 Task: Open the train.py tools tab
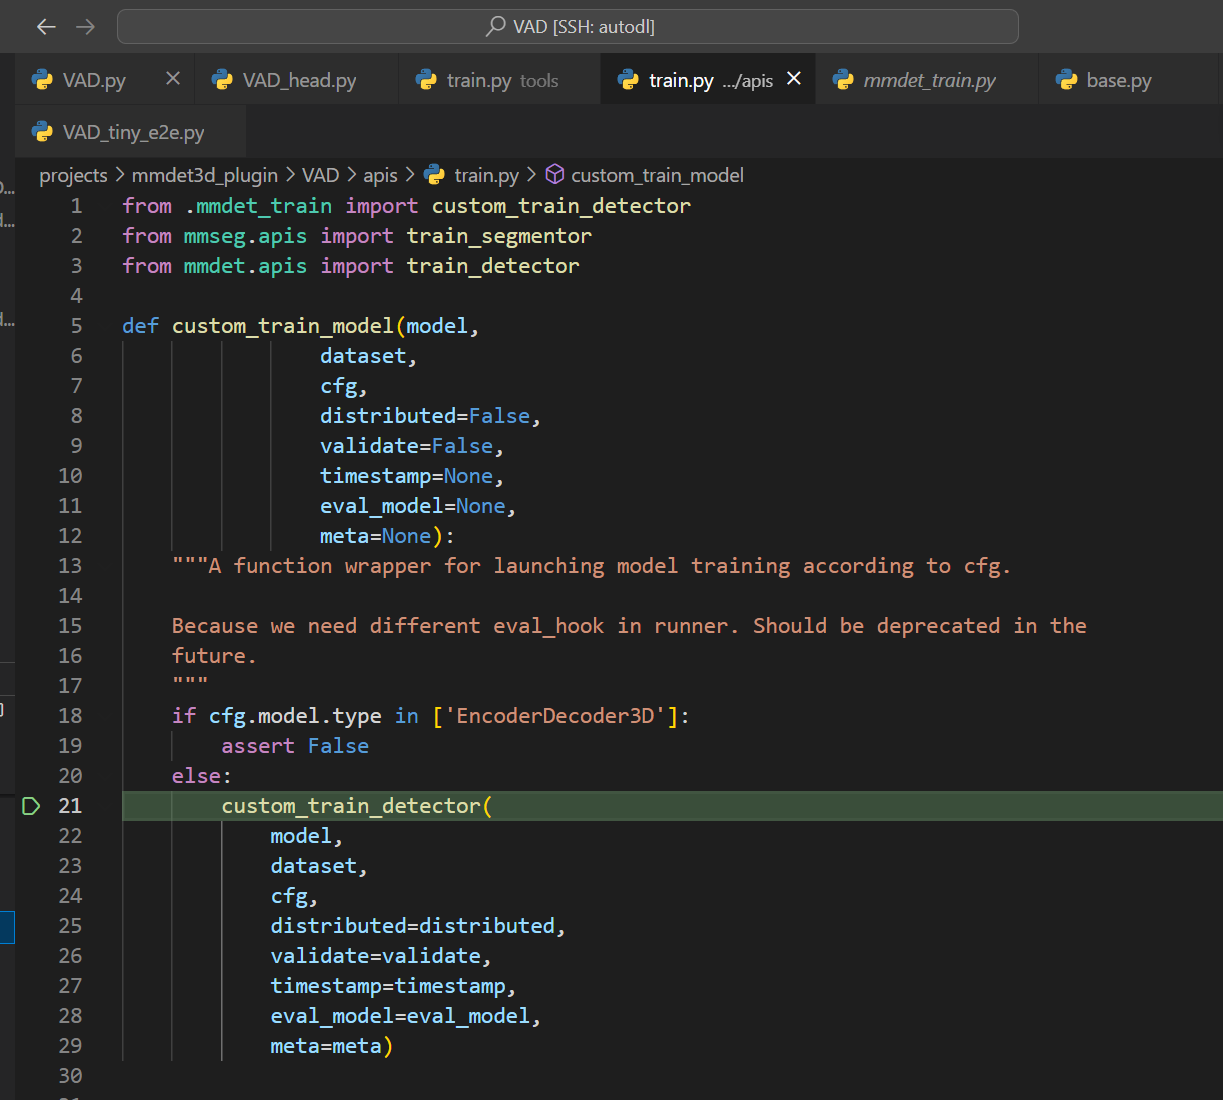click(502, 80)
